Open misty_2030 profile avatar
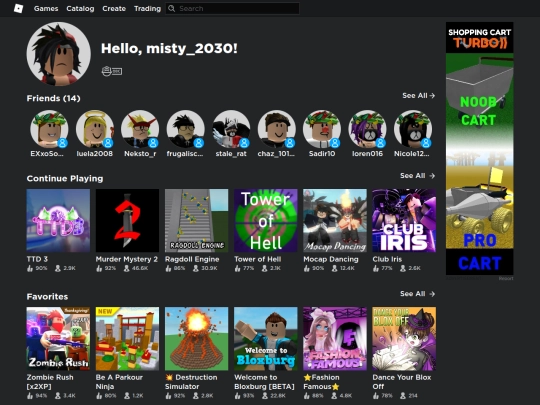The image size is (540, 405). pos(59,54)
